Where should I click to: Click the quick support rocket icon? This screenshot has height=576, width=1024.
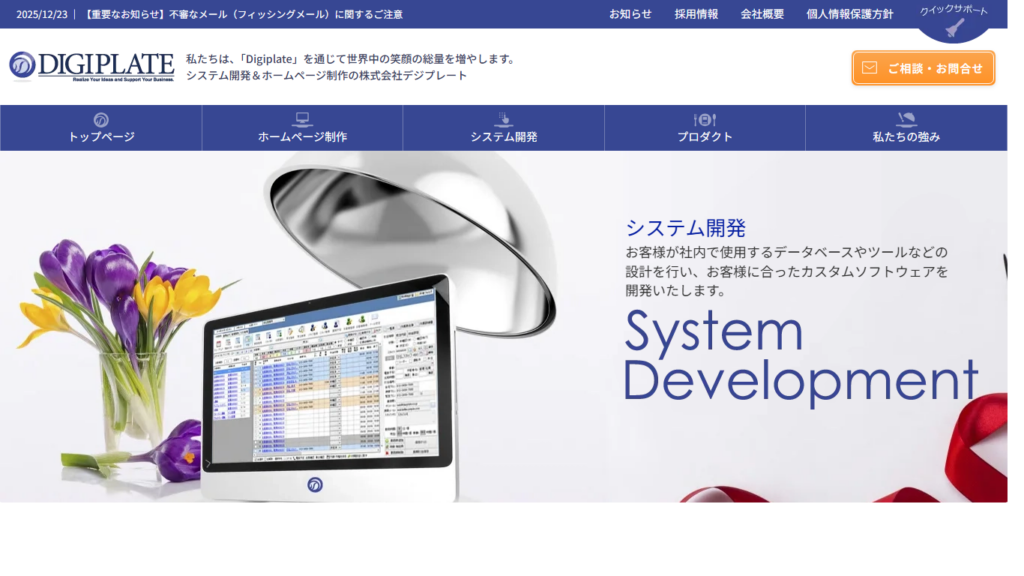coord(955,27)
